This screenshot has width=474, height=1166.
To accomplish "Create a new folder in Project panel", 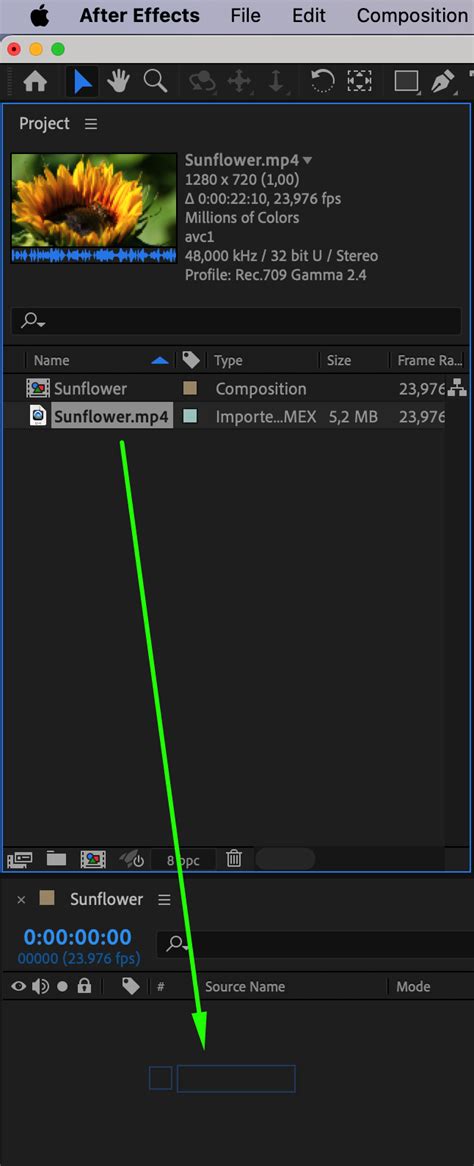I will click(57, 858).
